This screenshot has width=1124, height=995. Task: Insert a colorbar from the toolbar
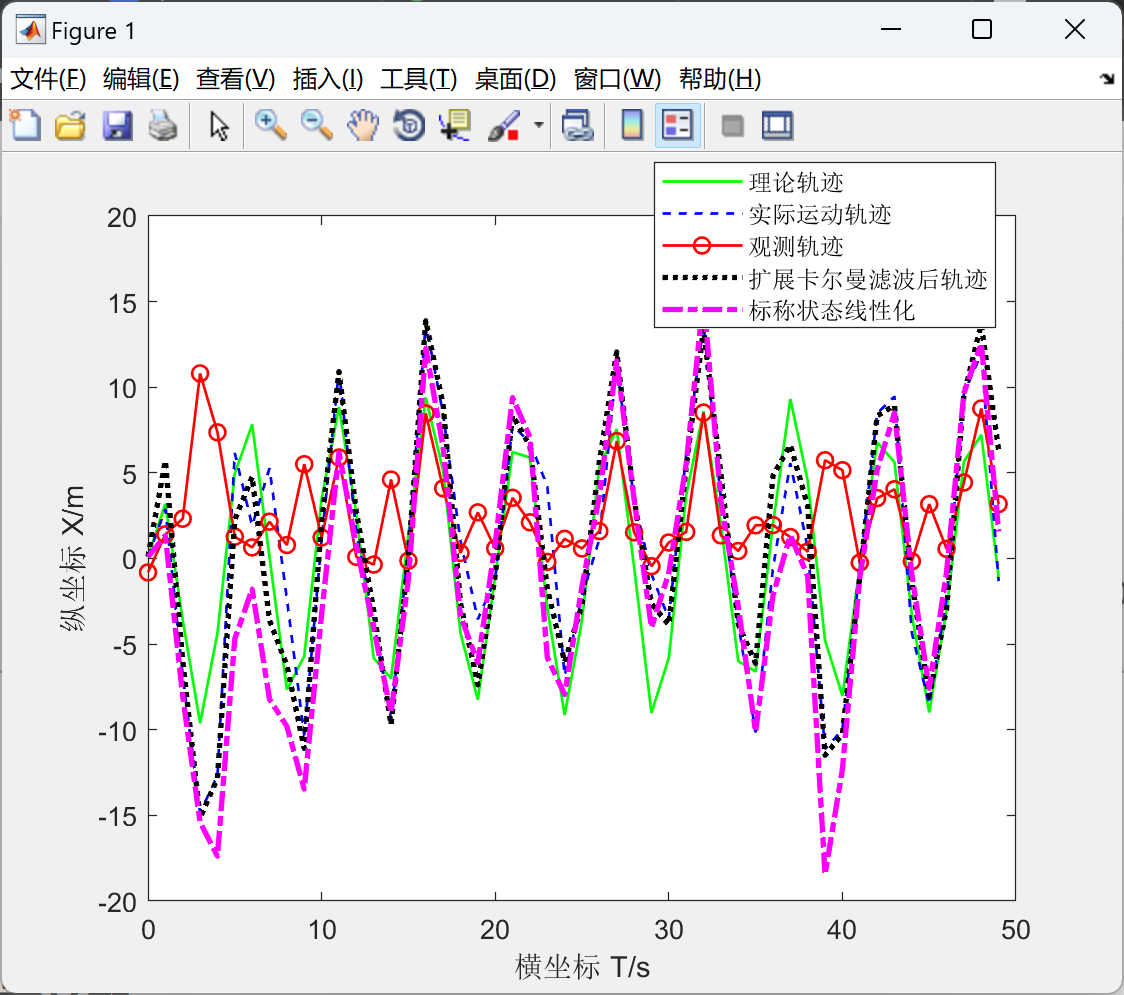coord(631,125)
